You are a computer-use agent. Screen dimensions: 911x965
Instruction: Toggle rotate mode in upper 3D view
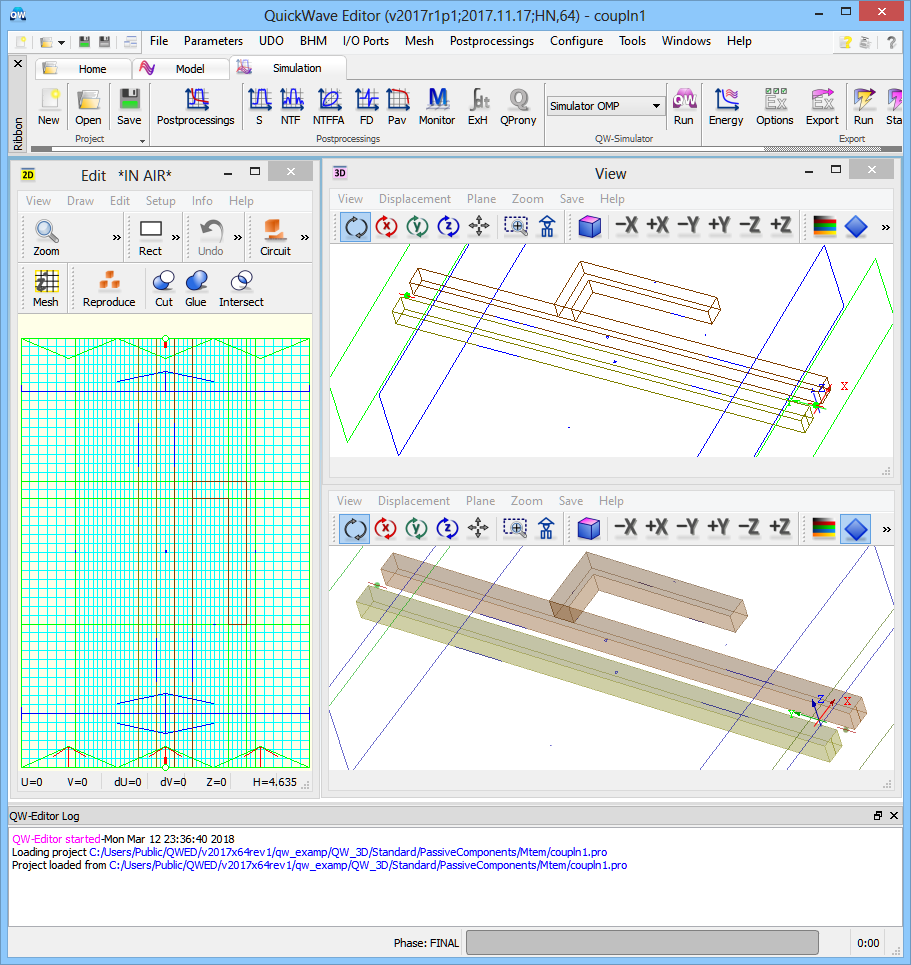[x=355, y=227]
